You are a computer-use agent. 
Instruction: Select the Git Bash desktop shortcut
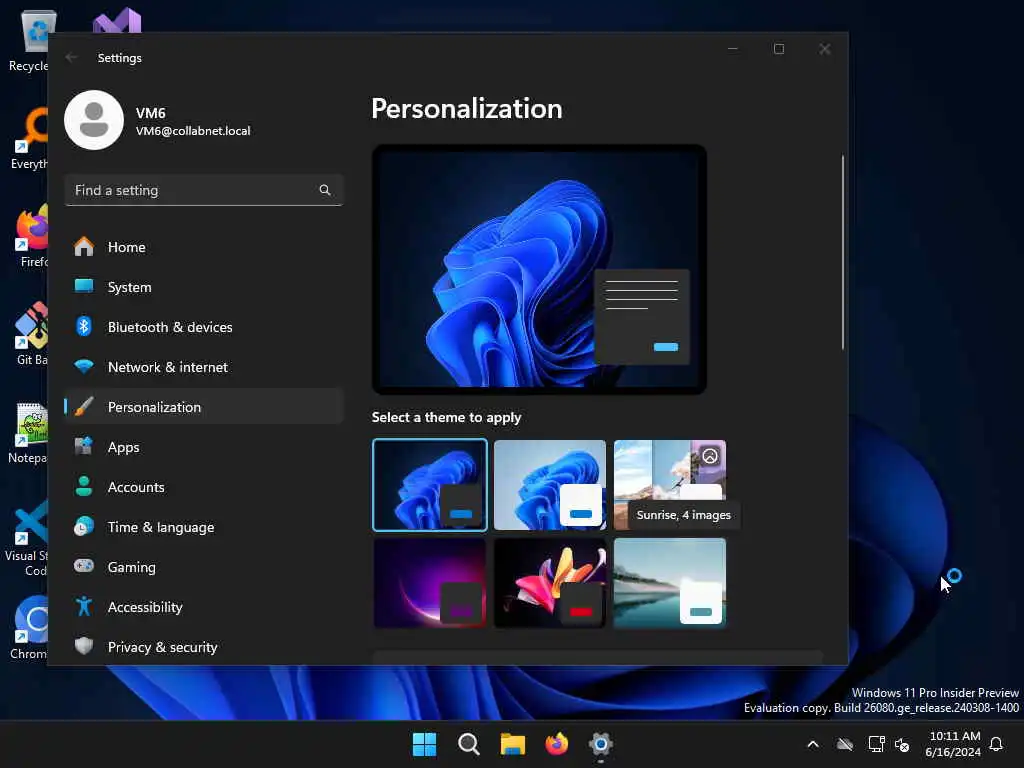tap(29, 334)
